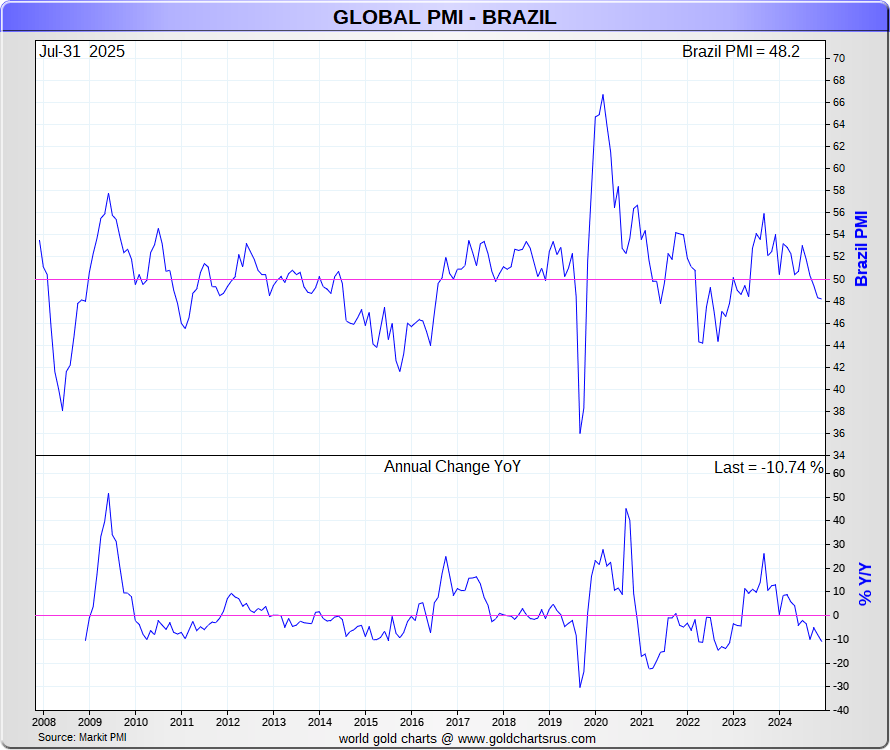This screenshot has height=750, width=890.
Task: Click the 2022 x-axis year label
Action: [x=687, y=722]
